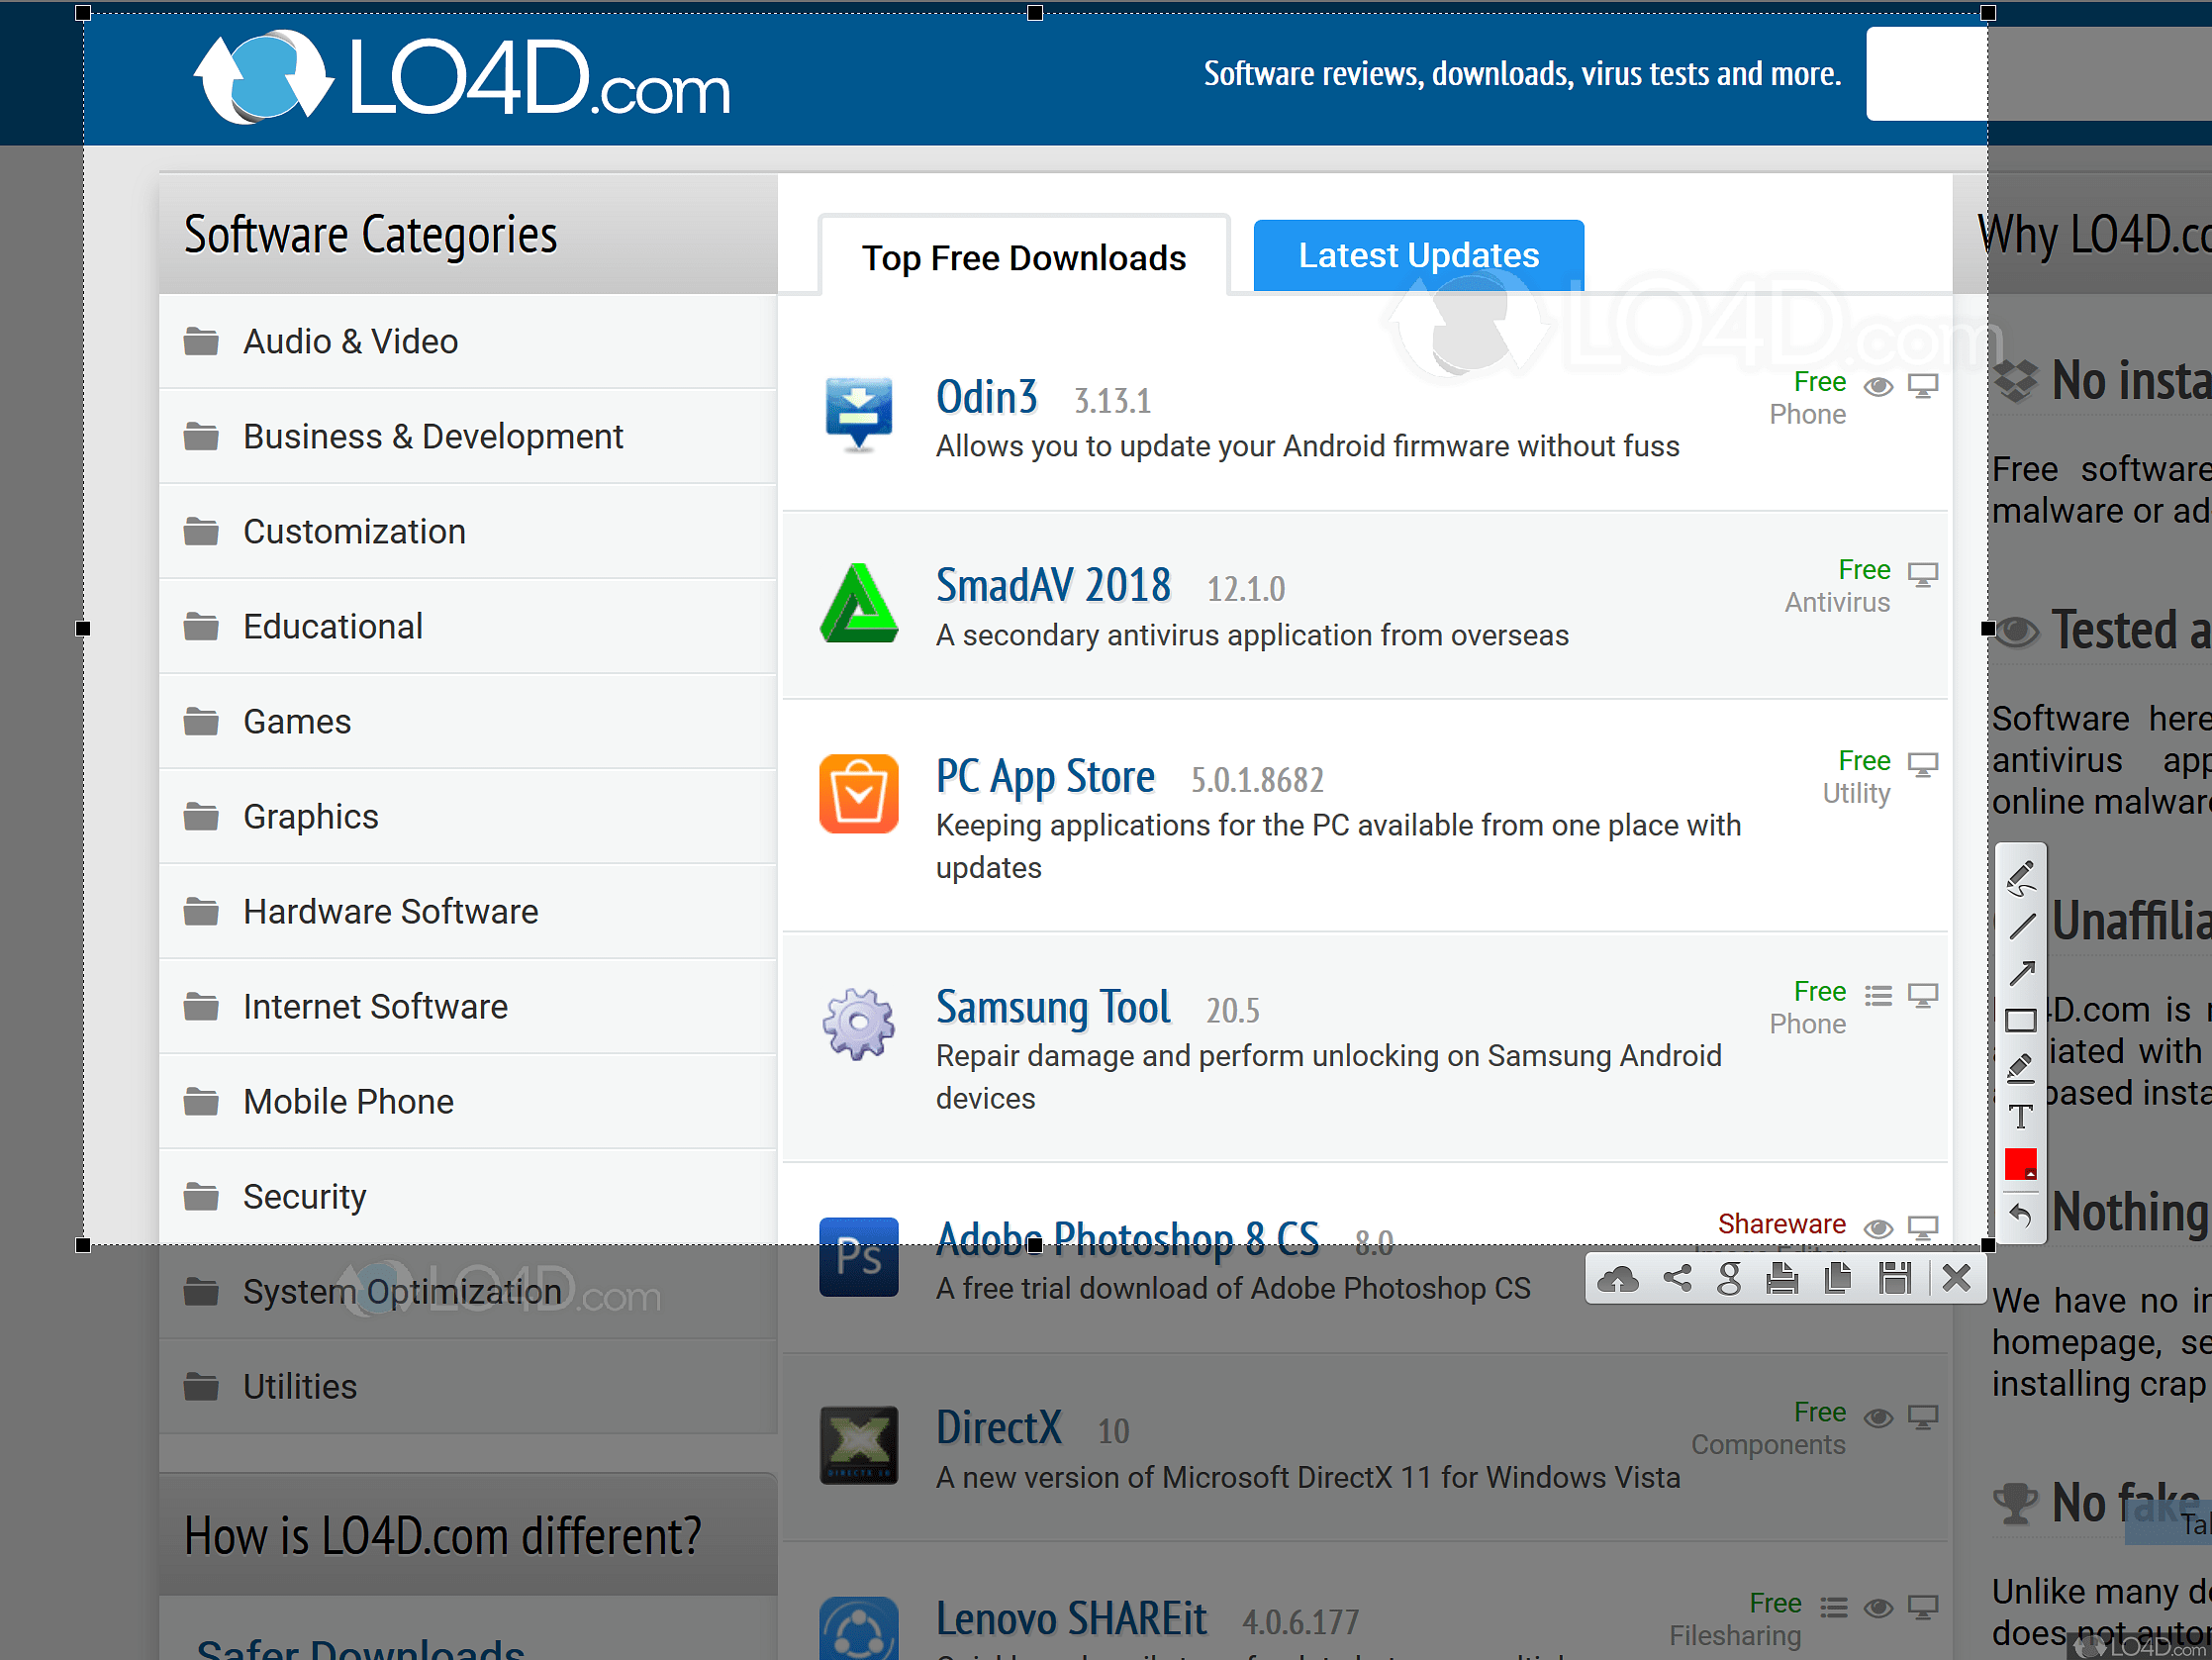Viewport: 2212px width, 1660px height.
Task: Open the Audio & Video category
Action: coord(350,341)
